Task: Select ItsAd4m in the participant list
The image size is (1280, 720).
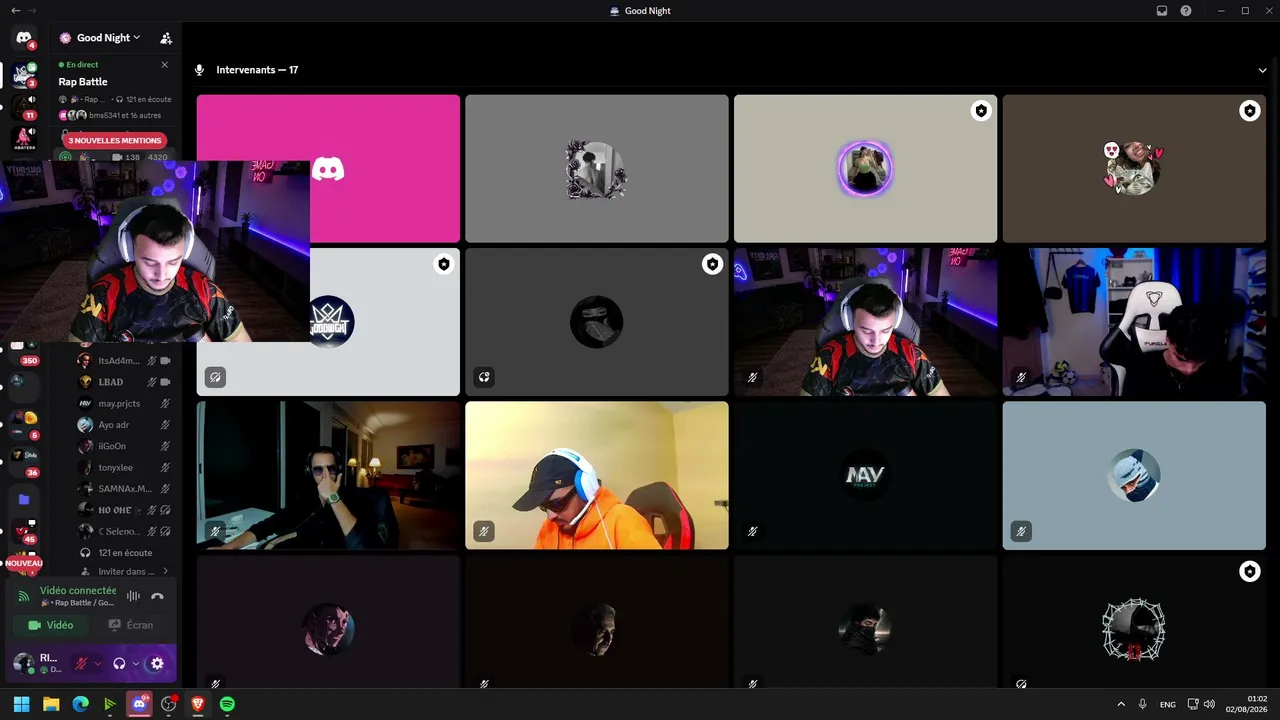Action: pos(124,360)
